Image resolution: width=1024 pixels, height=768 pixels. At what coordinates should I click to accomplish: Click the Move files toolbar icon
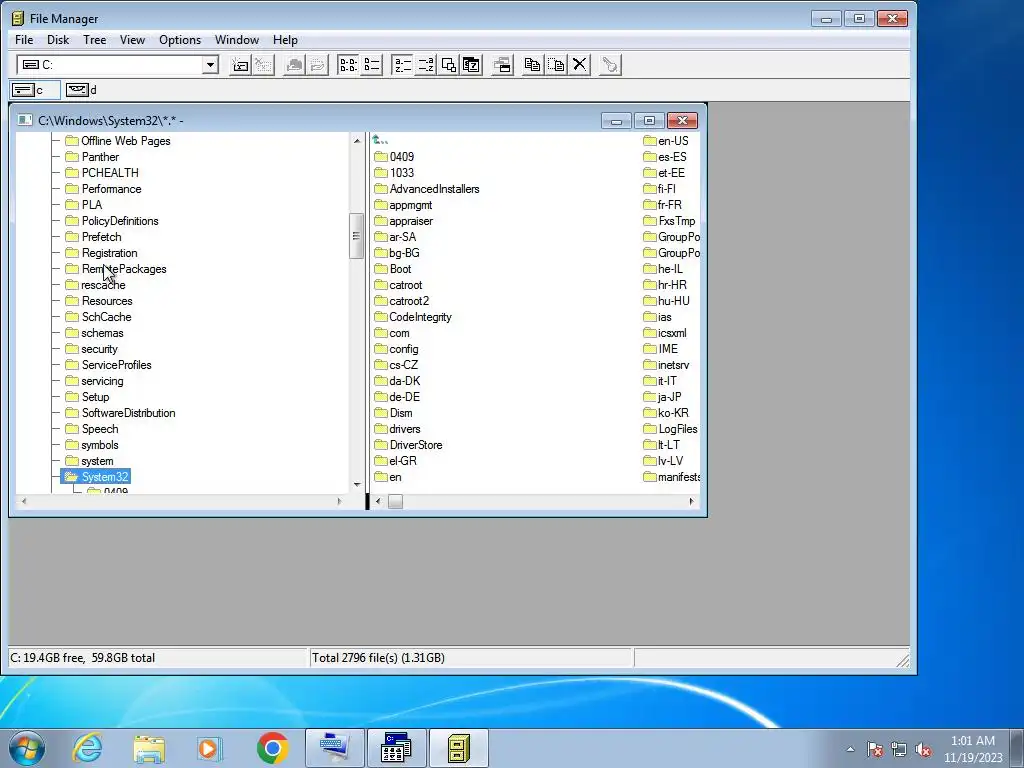(x=556, y=65)
